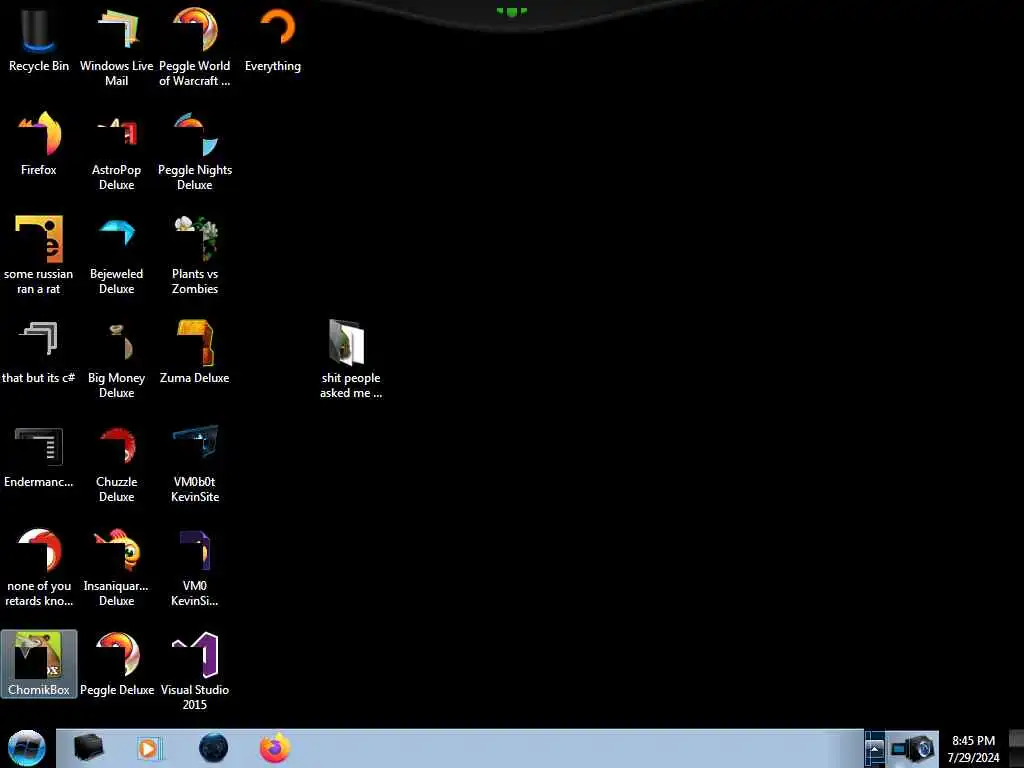This screenshot has height=768, width=1024.
Task: Select the VM0b0t KevinSite shortcut
Action: click(x=195, y=464)
